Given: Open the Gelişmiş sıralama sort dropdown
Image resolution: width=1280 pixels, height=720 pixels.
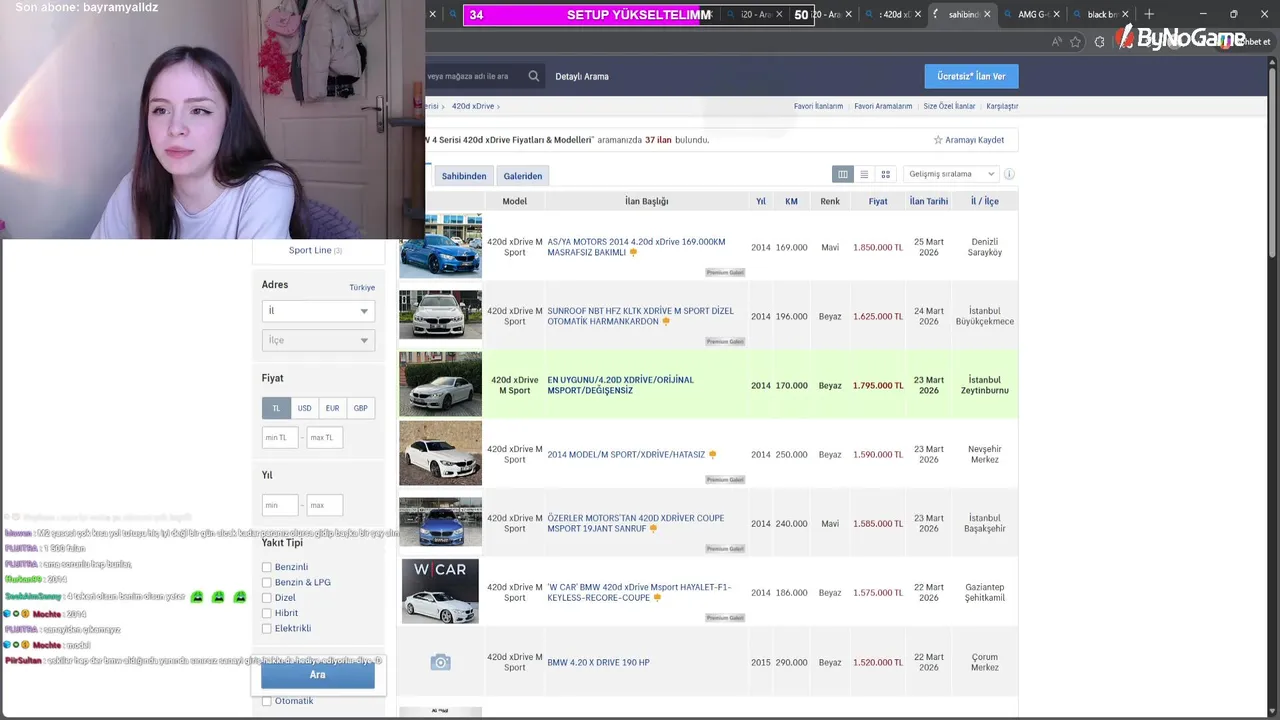Looking at the screenshot, I should (950, 174).
